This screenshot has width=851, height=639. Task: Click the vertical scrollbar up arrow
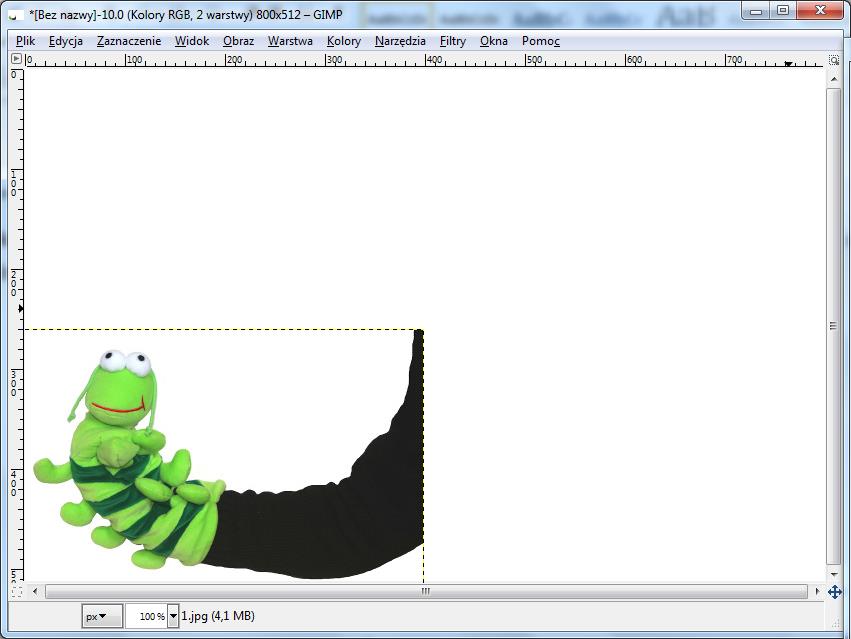(834, 79)
